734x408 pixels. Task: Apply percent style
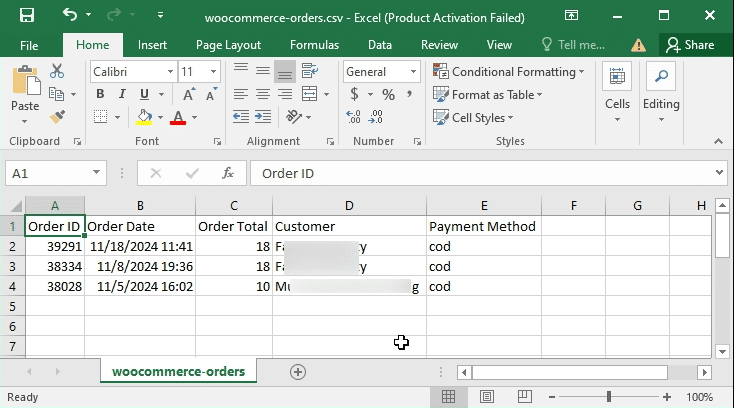point(388,95)
